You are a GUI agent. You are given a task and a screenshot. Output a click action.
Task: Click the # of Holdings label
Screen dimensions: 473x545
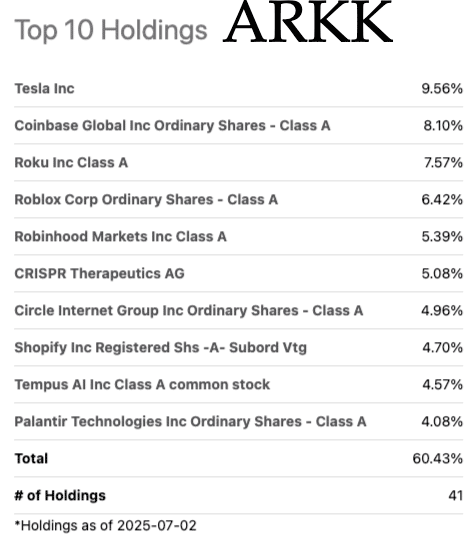click(x=60, y=495)
